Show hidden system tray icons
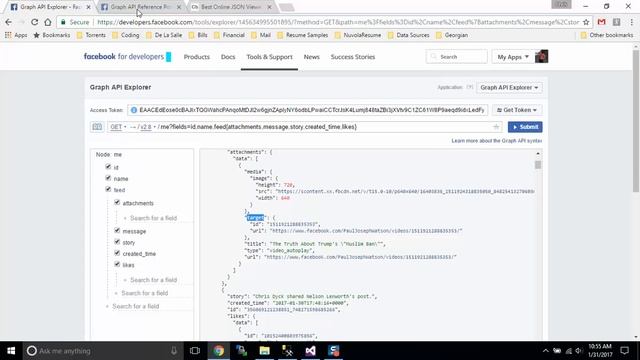The height and width of the screenshot is (360, 640). 546,351
